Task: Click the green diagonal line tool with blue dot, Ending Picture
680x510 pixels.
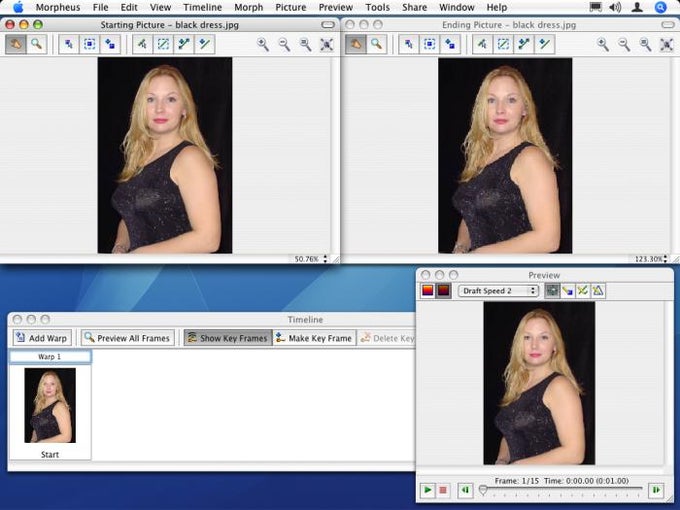Action: [545, 44]
